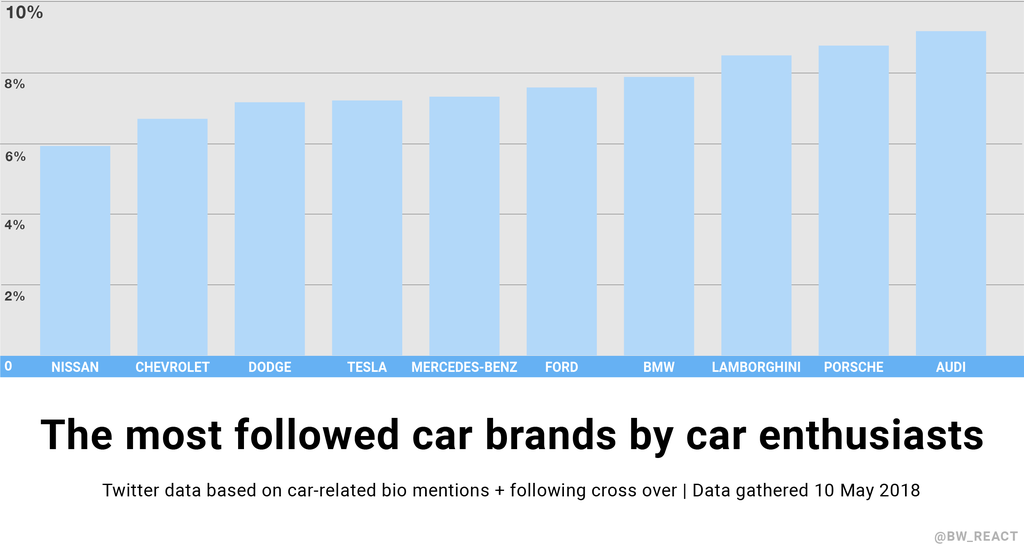Click the MERCEDES-BENZ axis label text
This screenshot has height=550, width=1024.
click(x=464, y=367)
